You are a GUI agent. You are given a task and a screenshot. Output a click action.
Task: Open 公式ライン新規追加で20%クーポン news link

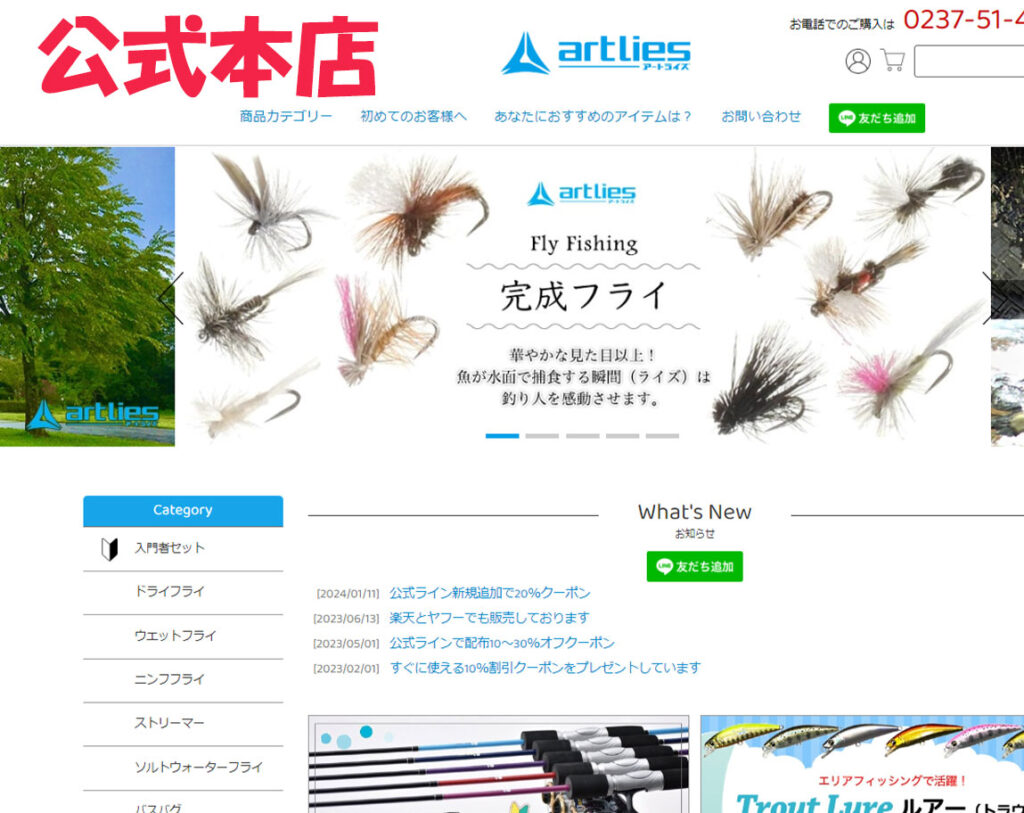[x=489, y=593]
